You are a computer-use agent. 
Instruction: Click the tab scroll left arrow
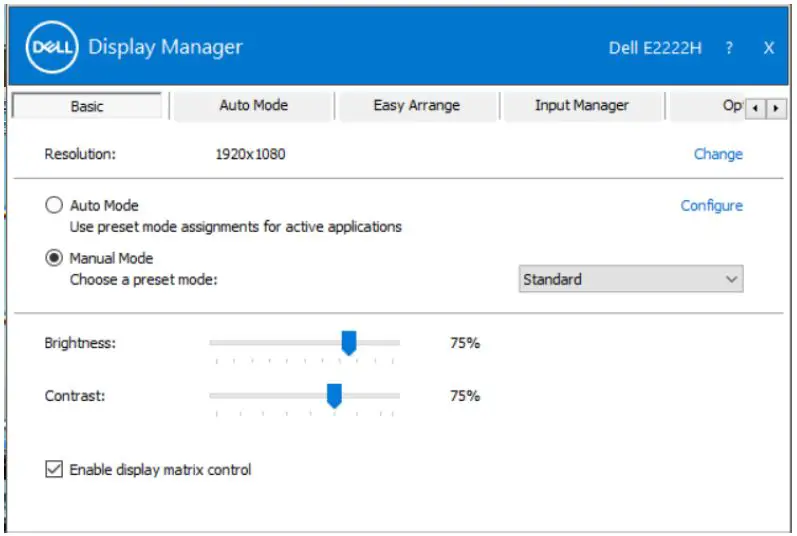755,108
